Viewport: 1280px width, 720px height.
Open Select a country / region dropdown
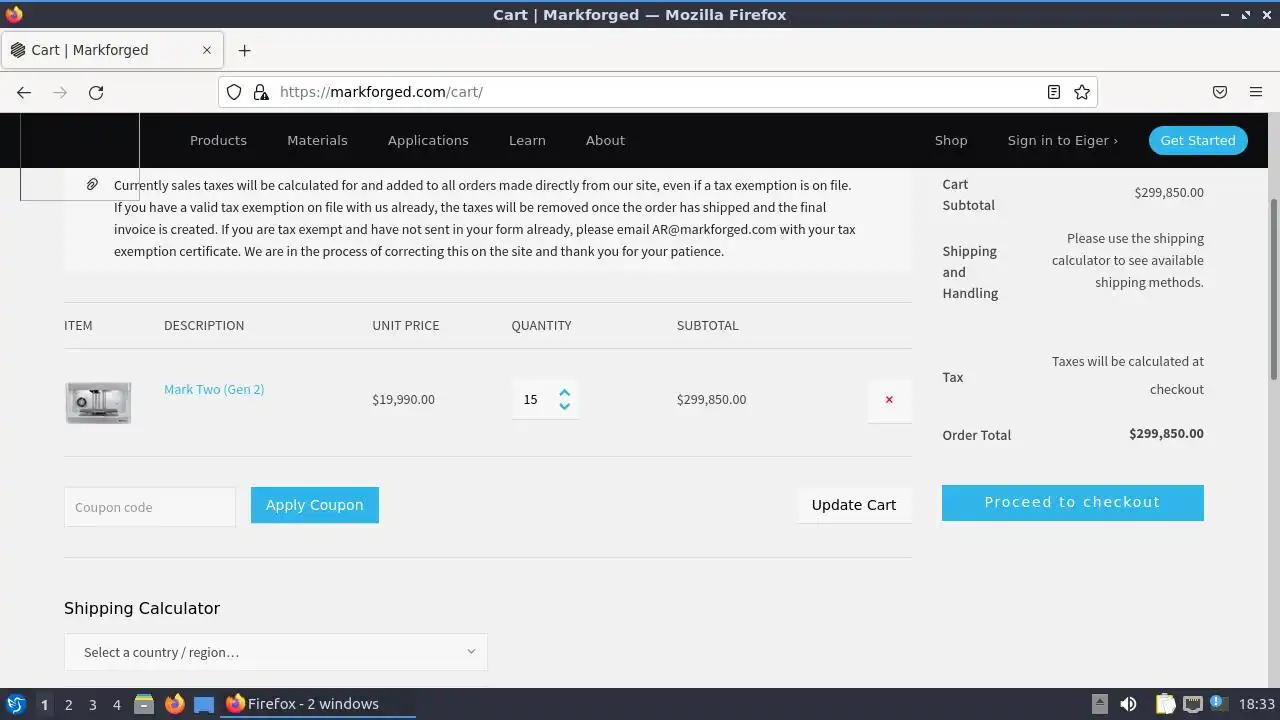tap(276, 652)
